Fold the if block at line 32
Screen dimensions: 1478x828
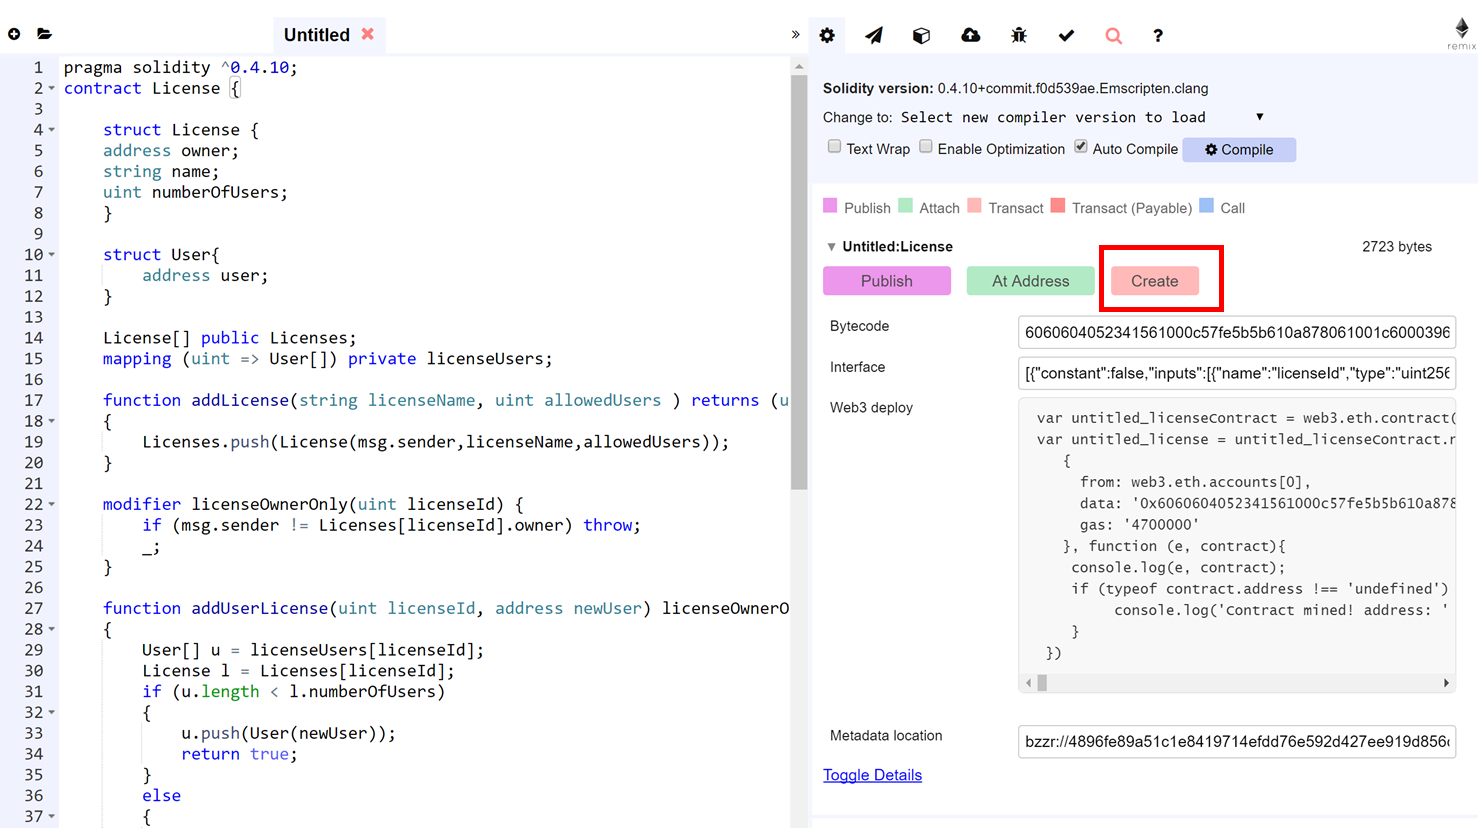[x=52, y=713]
